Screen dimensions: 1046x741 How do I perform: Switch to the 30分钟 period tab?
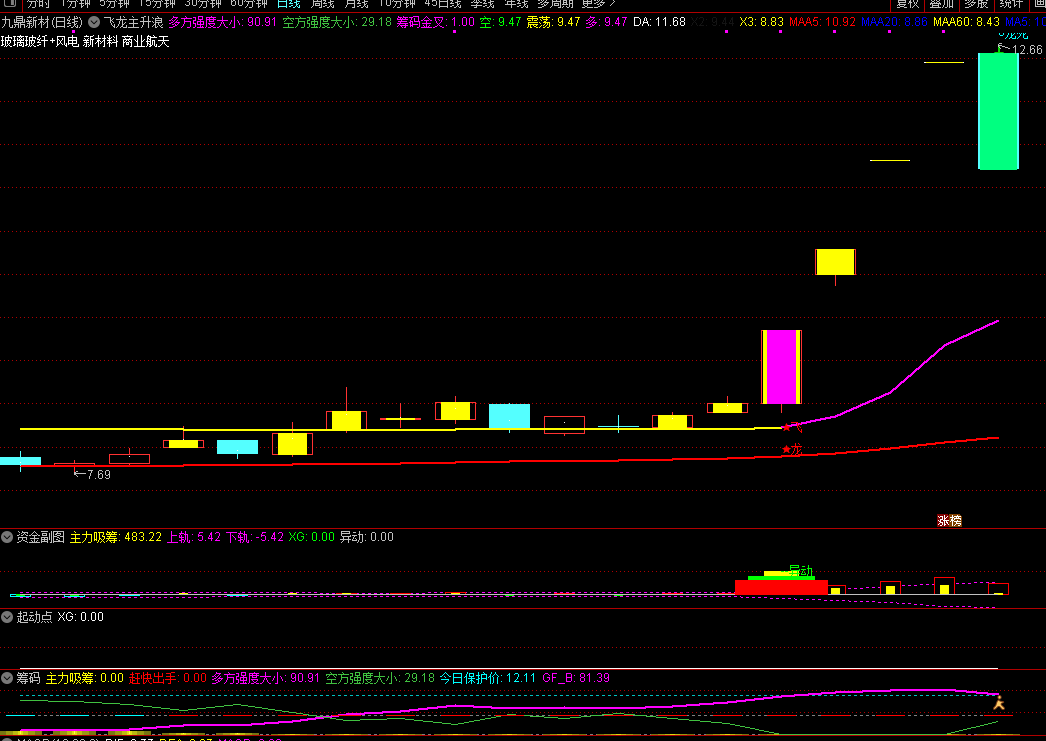(x=203, y=4)
